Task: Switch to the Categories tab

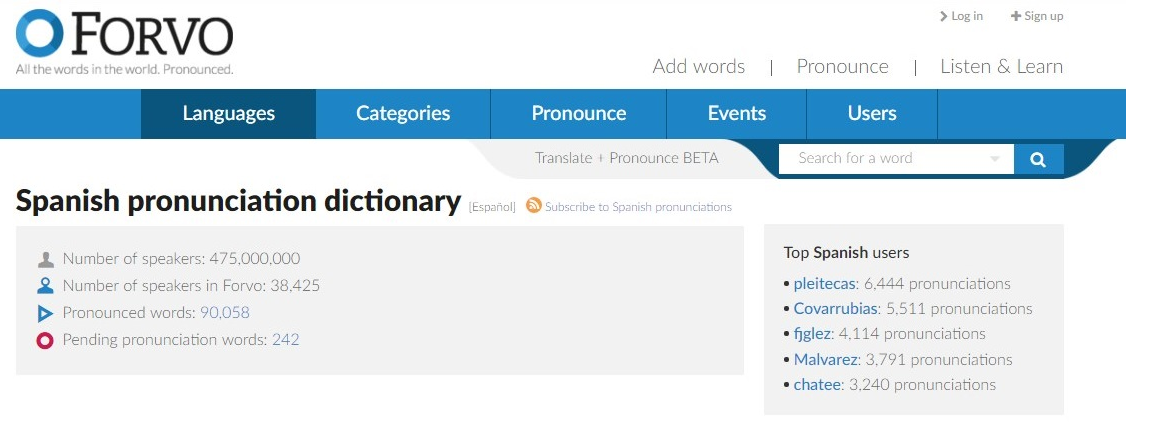Action: click(x=403, y=114)
